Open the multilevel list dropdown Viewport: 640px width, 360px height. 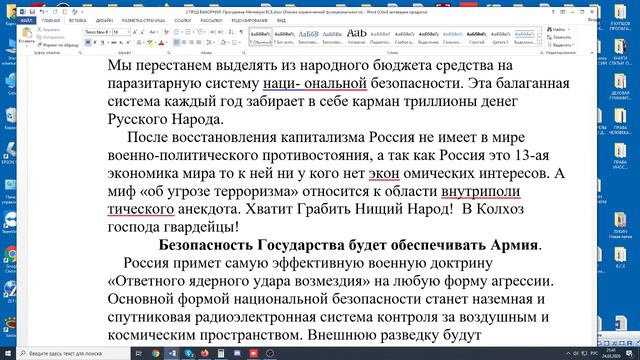pyautogui.click(x=205, y=32)
